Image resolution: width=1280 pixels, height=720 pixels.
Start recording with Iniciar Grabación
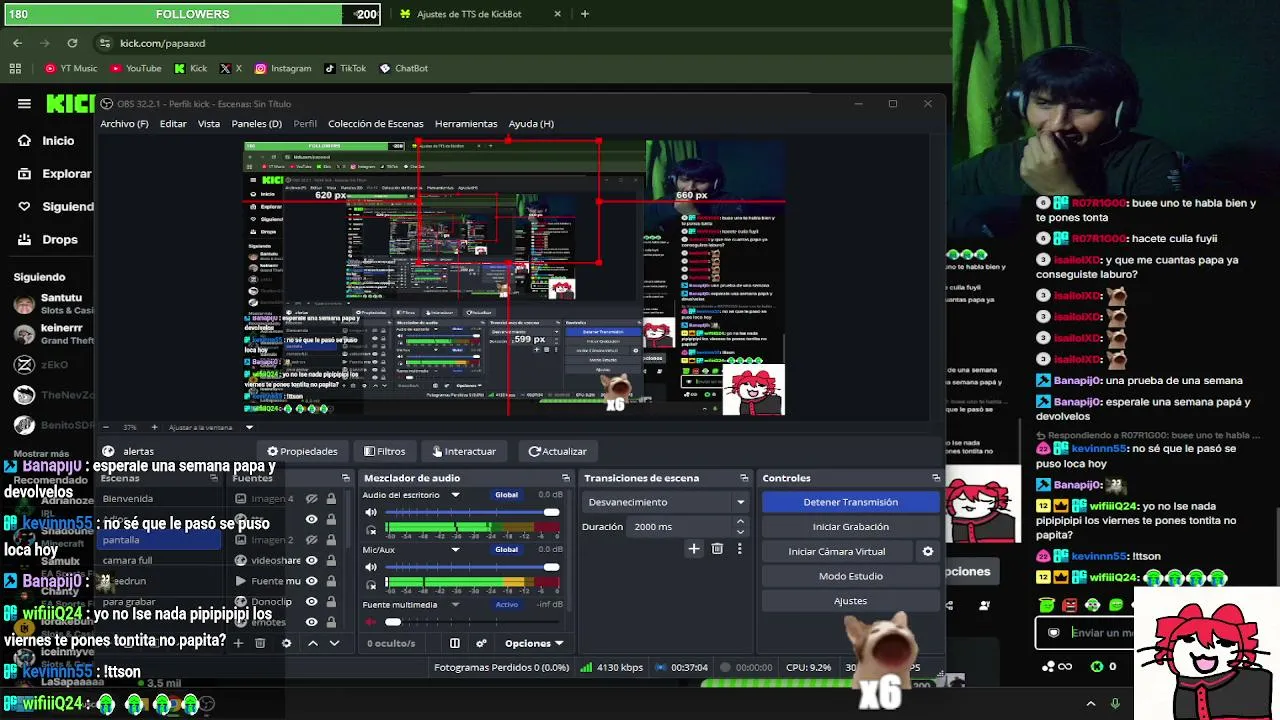850,527
